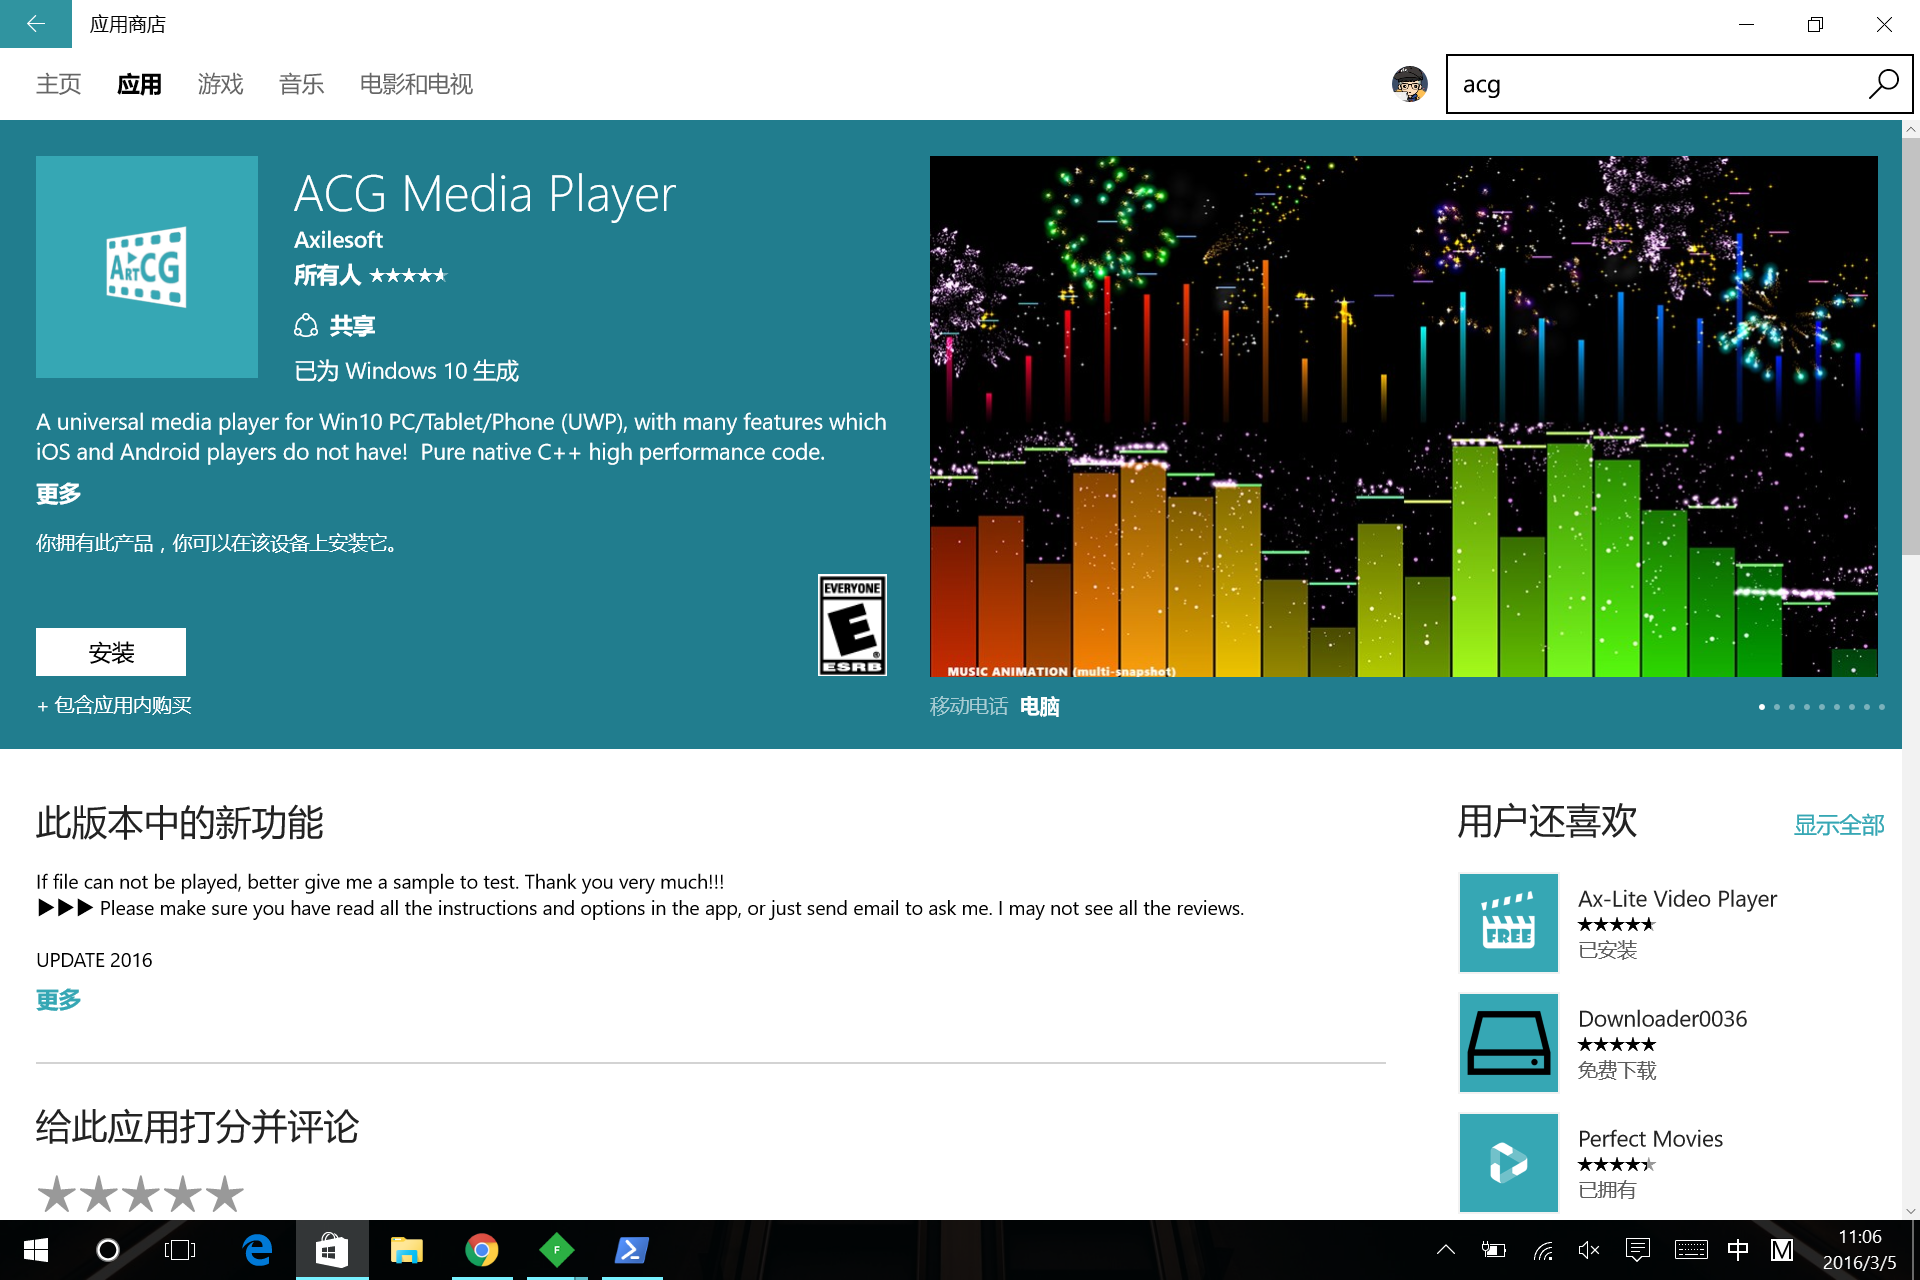
Task: Open the Downloader0036 app icon
Action: (1508, 1042)
